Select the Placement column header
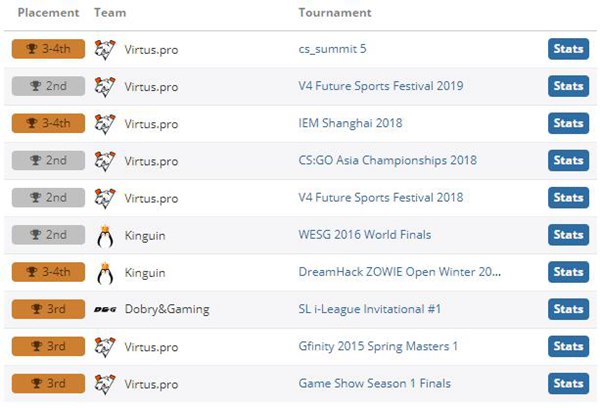The height and width of the screenshot is (408, 600). pos(49,13)
